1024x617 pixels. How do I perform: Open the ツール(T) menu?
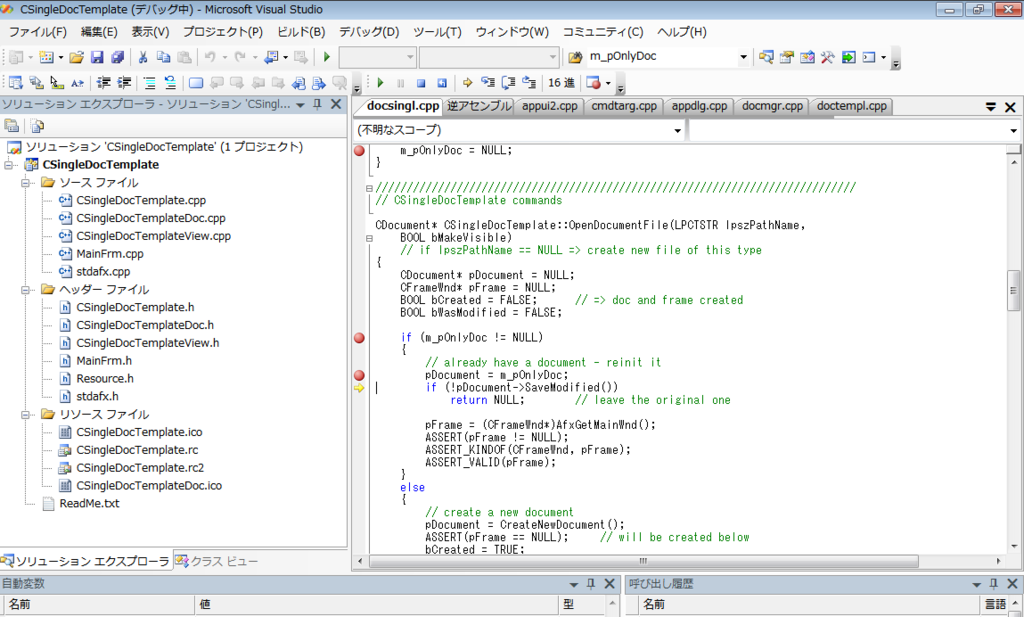pyautogui.click(x=437, y=32)
